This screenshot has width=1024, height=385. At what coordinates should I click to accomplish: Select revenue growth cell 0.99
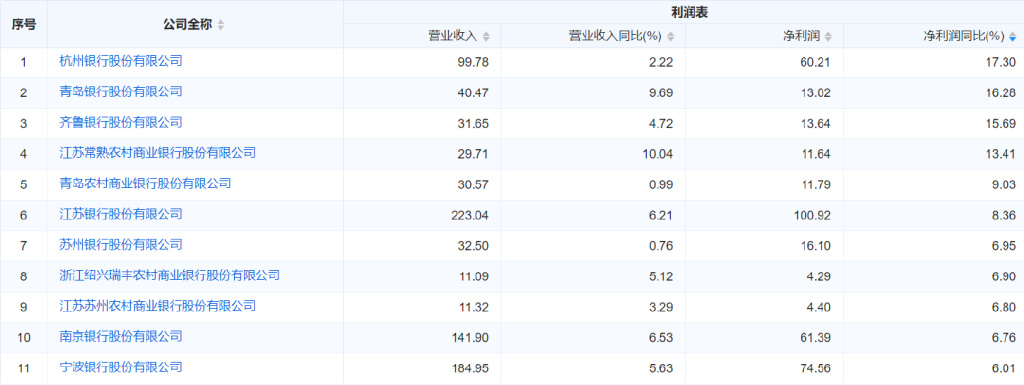[662, 185]
